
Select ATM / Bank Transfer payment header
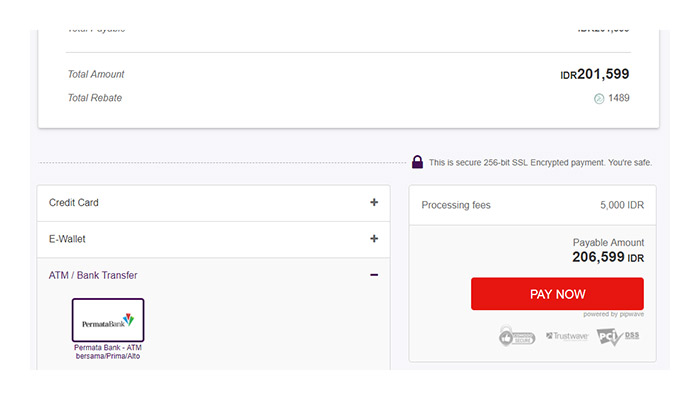[x=93, y=275]
